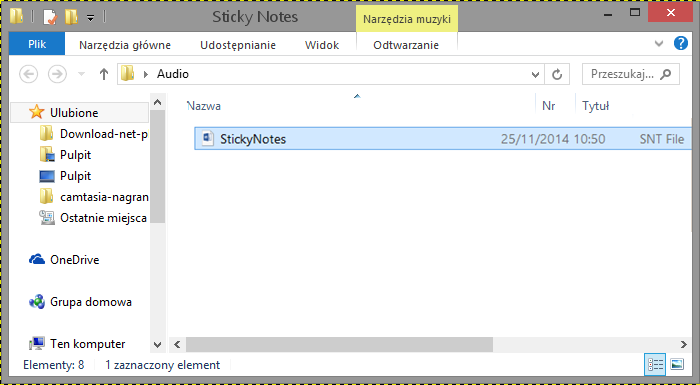This screenshot has width=700, height=385.
Task: Click the Ostatnie miejsca recent places icon
Action: (x=47, y=218)
